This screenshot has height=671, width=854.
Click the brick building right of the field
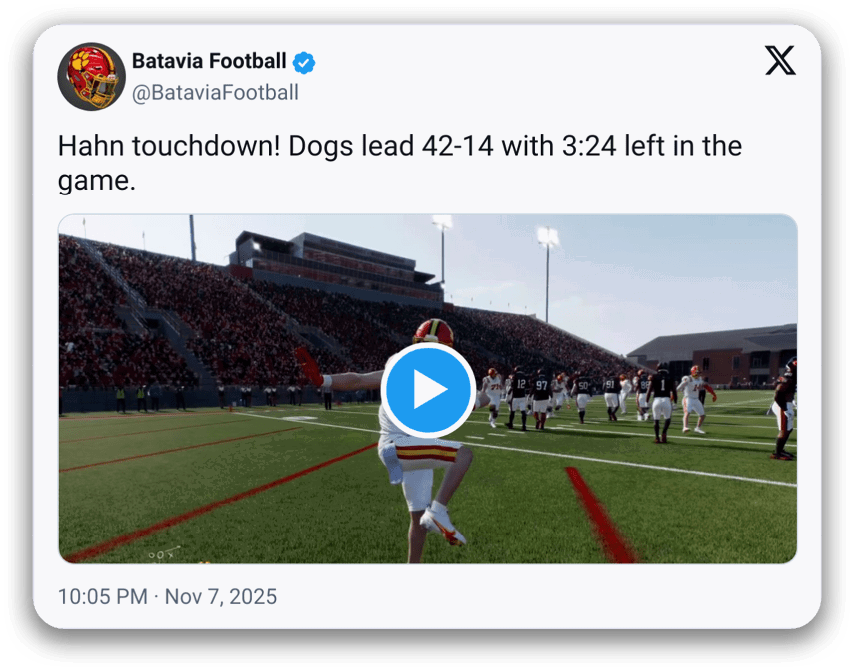click(x=725, y=357)
